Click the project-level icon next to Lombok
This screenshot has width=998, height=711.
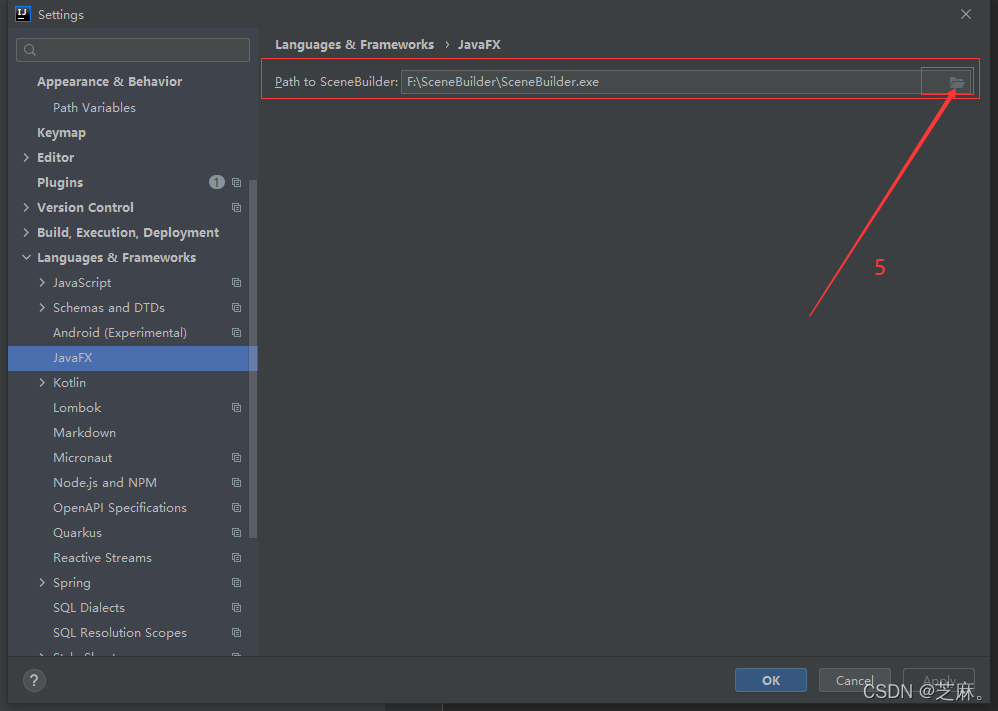(237, 407)
